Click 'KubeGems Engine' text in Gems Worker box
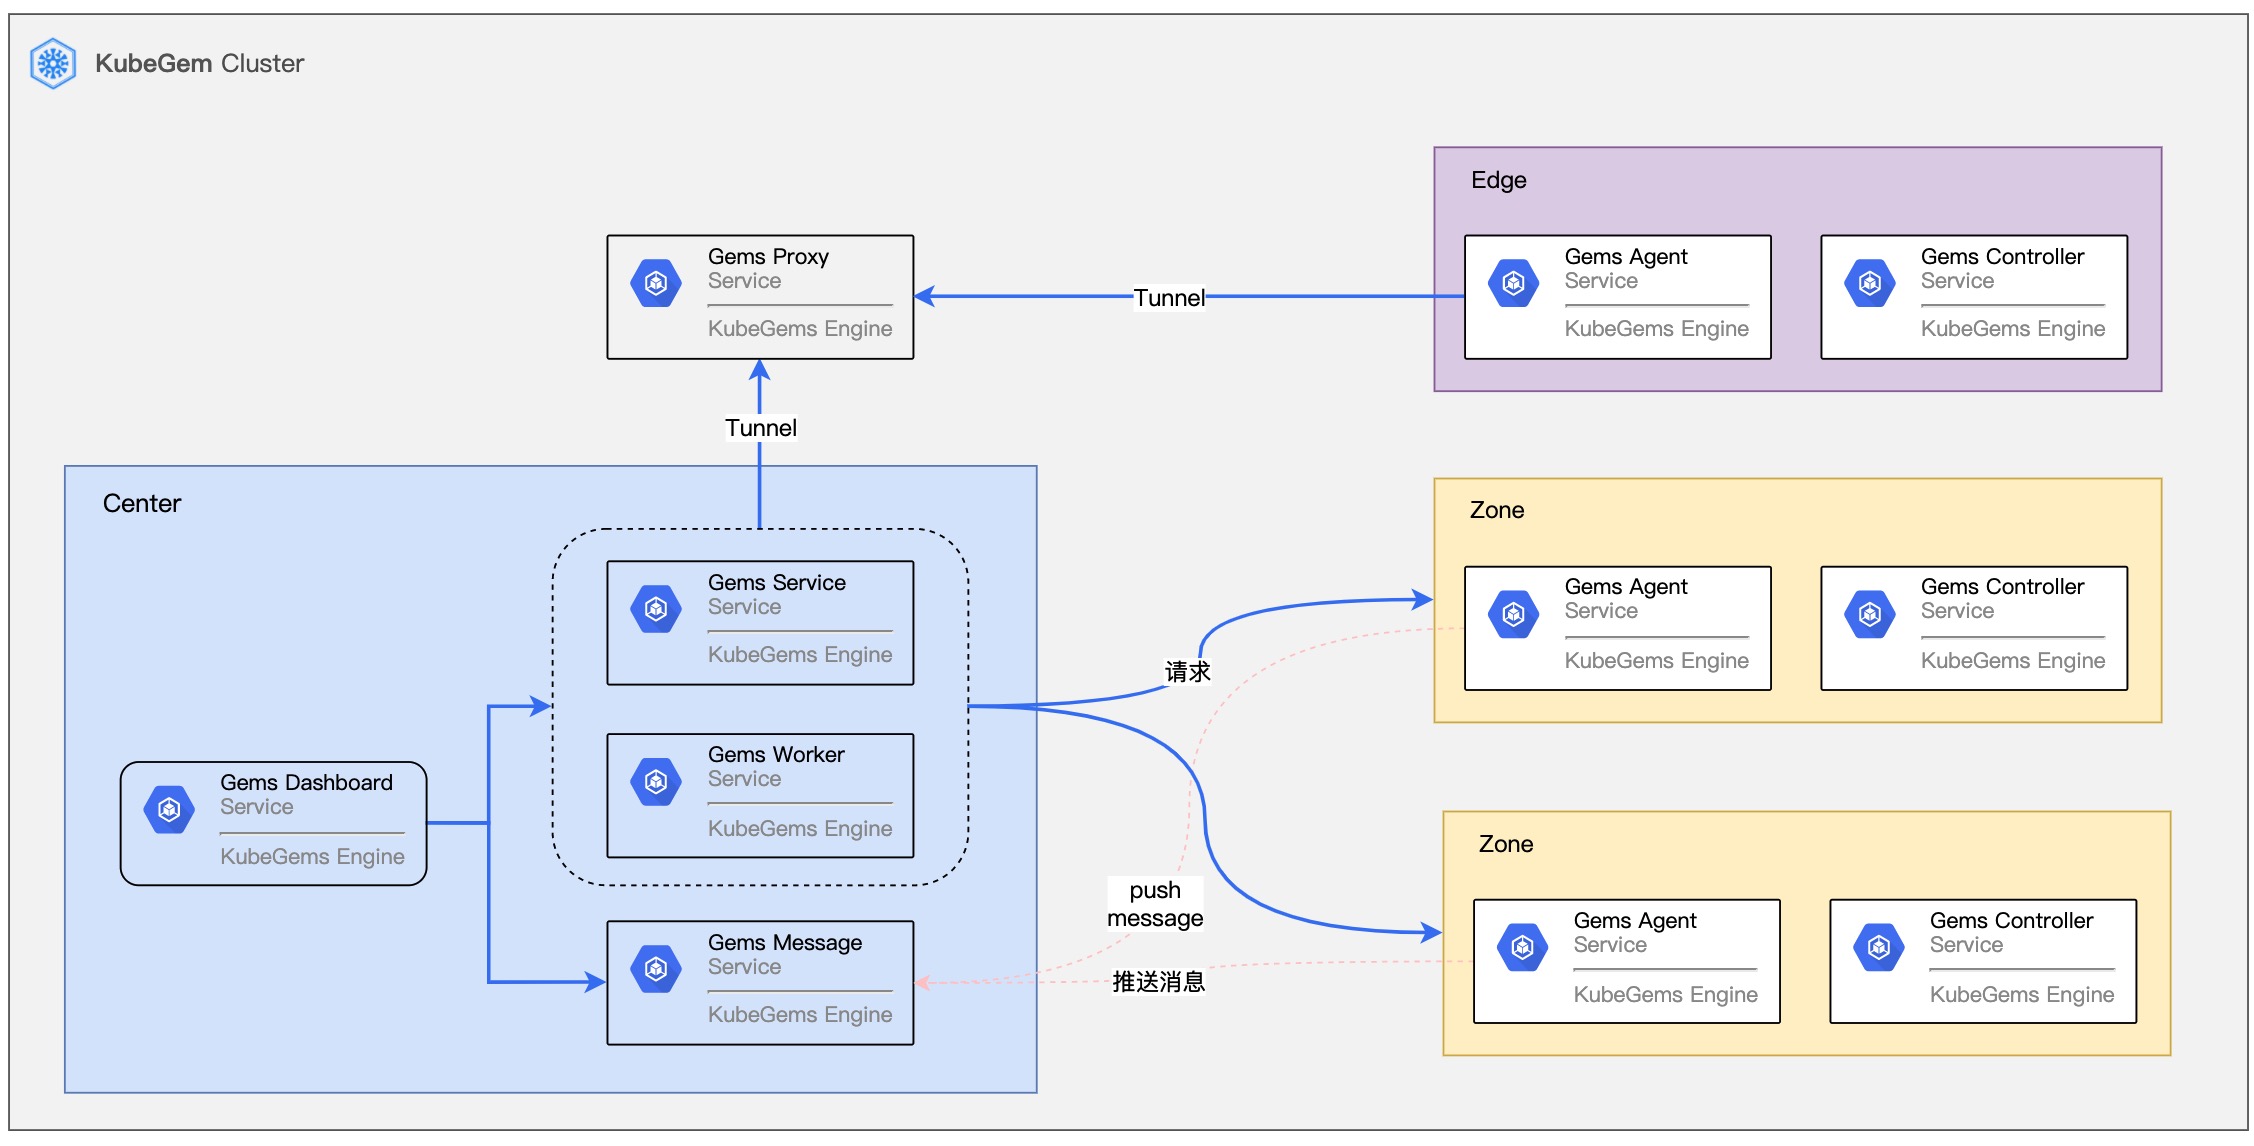Viewport: 2254px width, 1146px height. click(800, 828)
